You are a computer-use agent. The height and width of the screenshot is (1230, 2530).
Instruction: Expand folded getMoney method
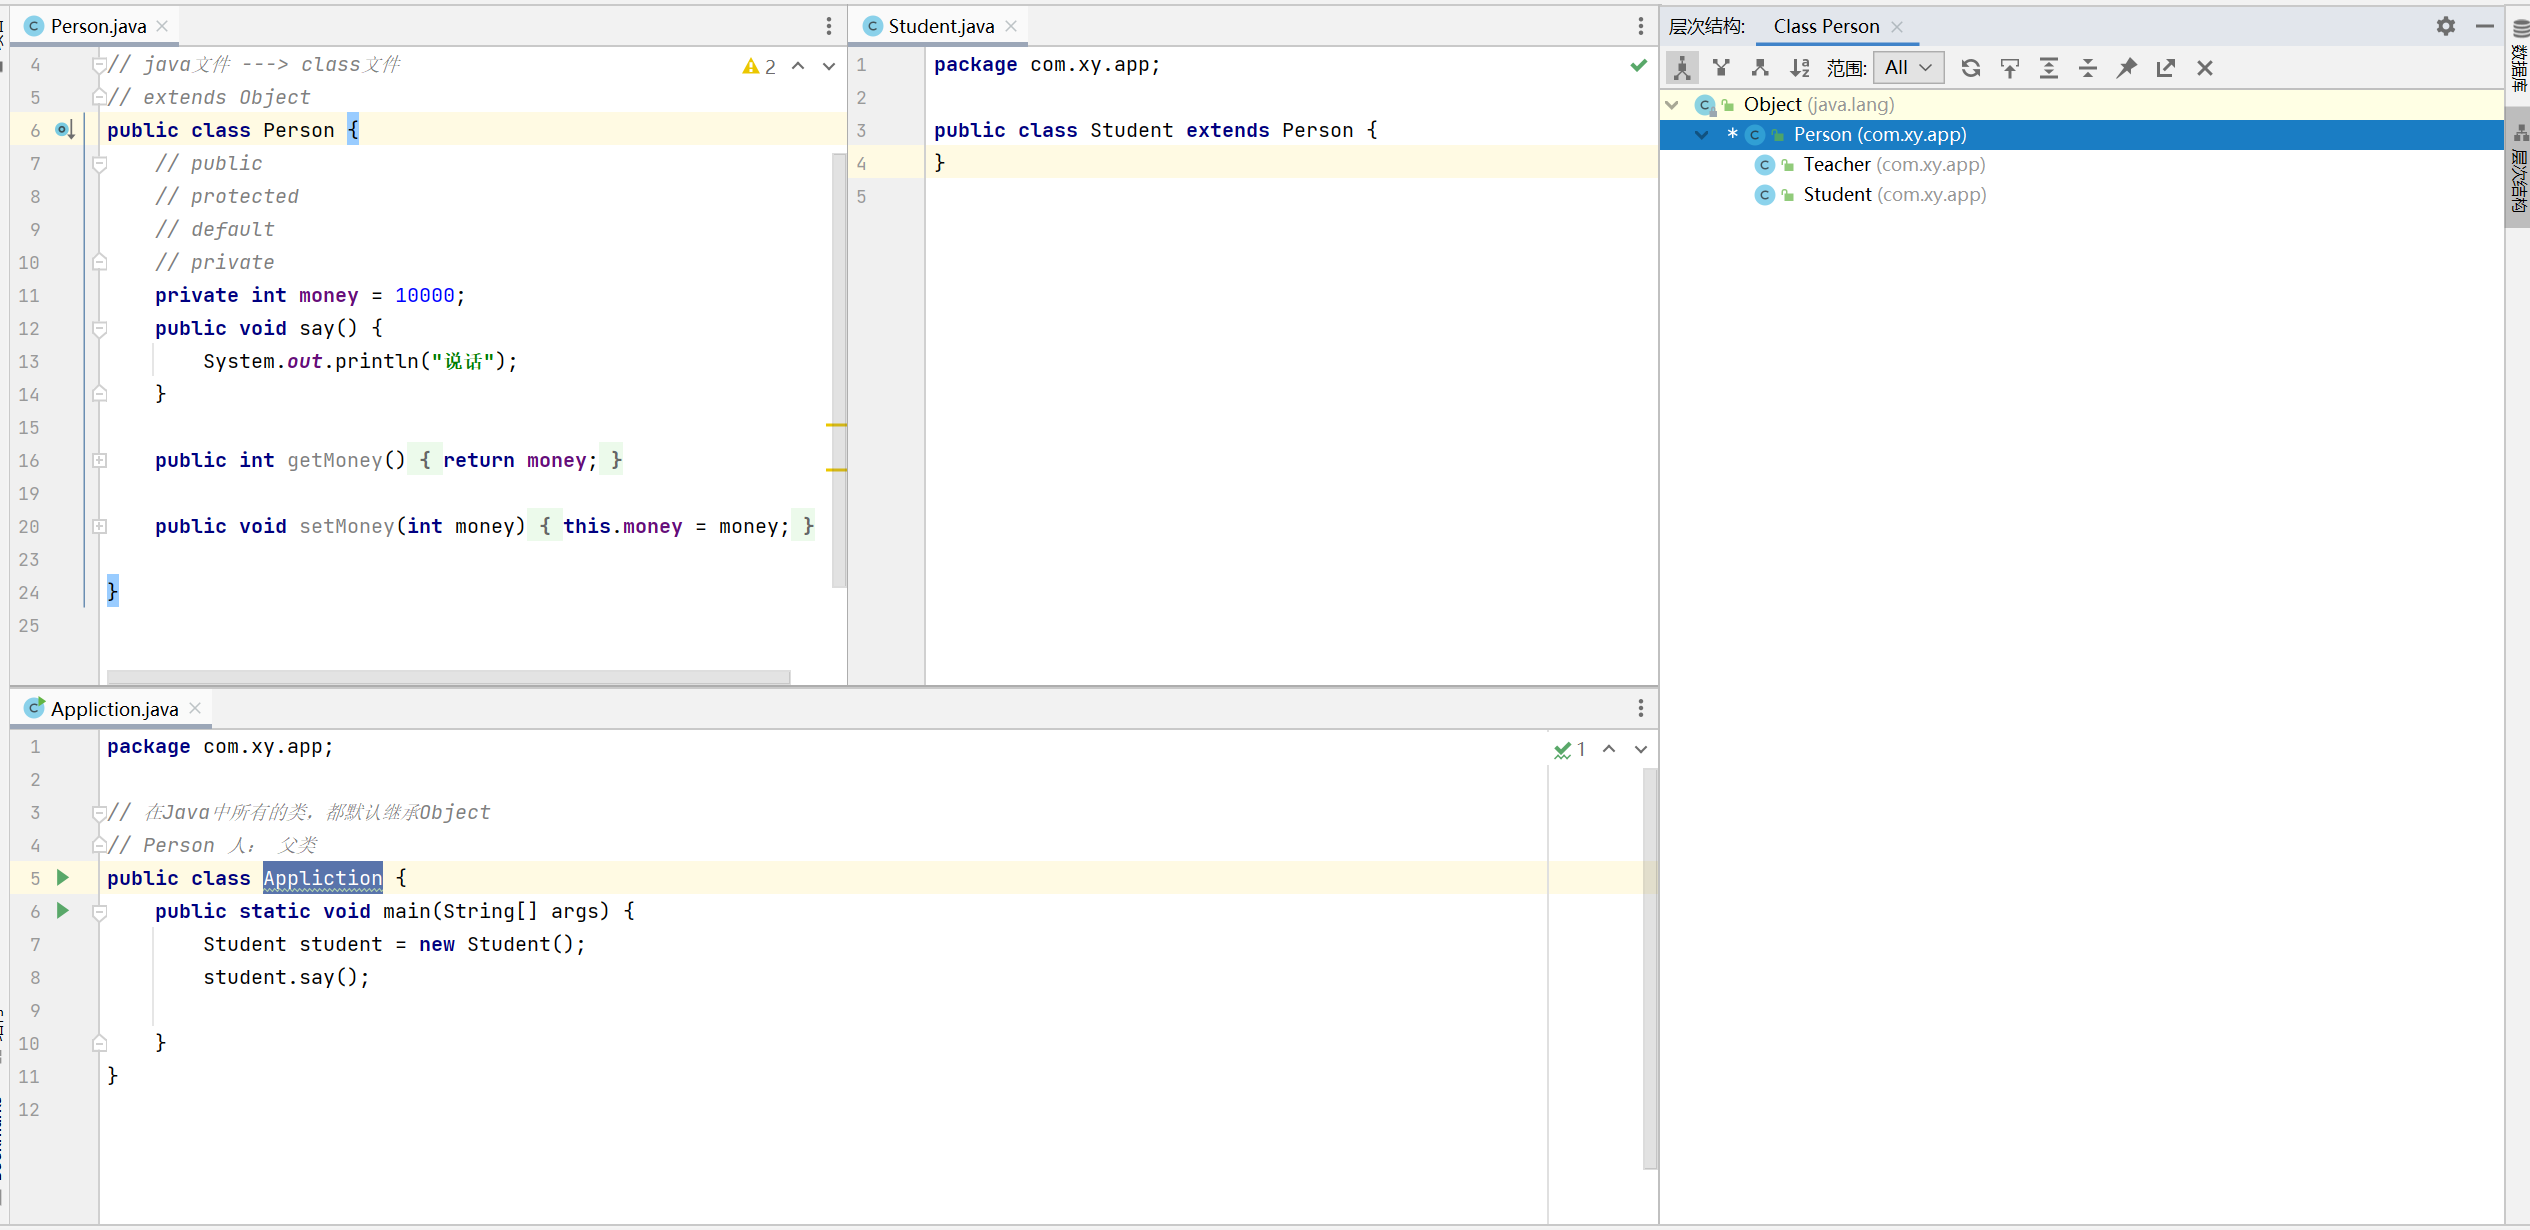click(x=100, y=460)
